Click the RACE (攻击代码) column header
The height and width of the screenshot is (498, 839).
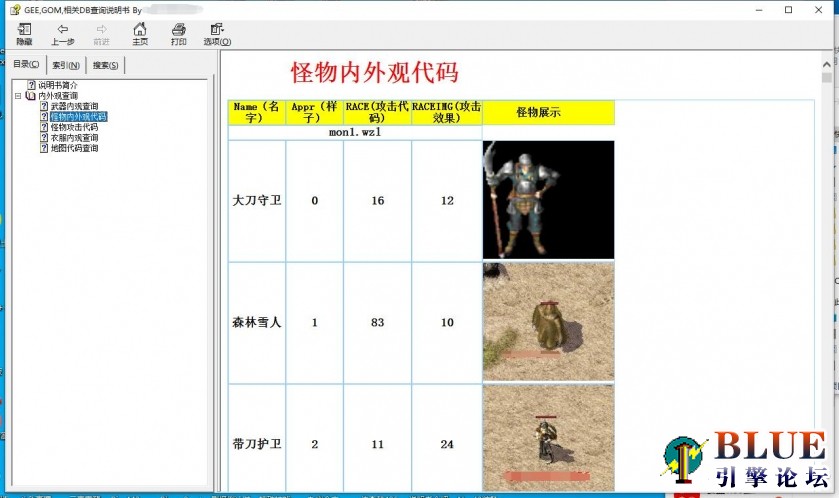click(377, 112)
